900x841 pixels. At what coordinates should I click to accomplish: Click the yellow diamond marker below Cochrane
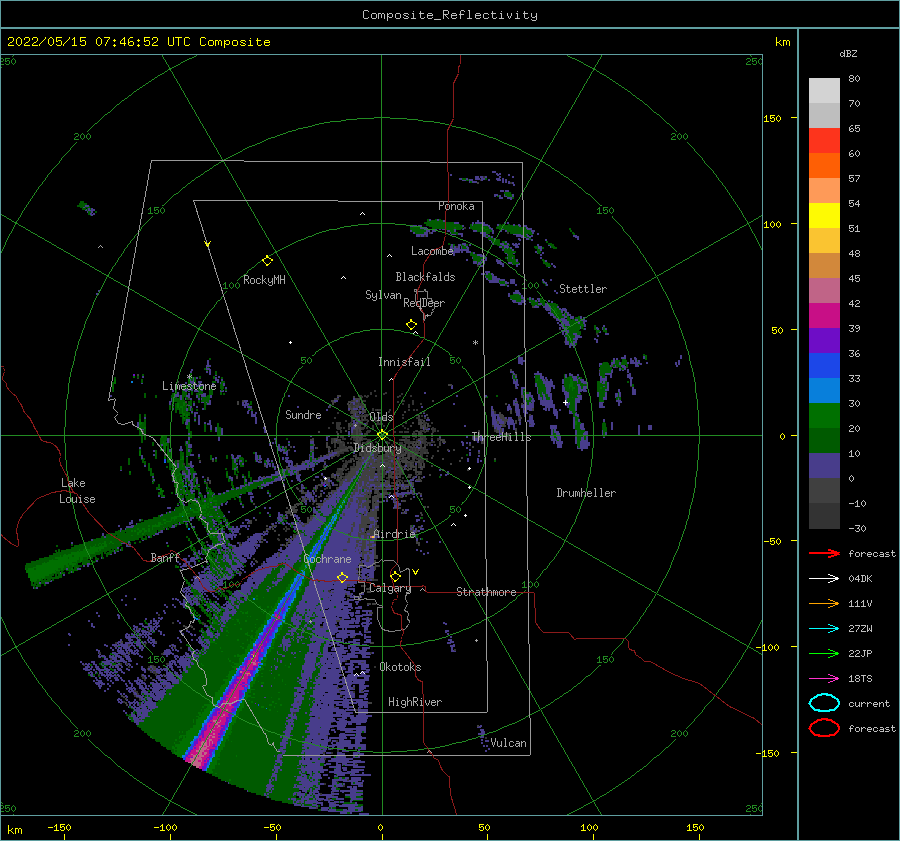pyautogui.click(x=342, y=577)
